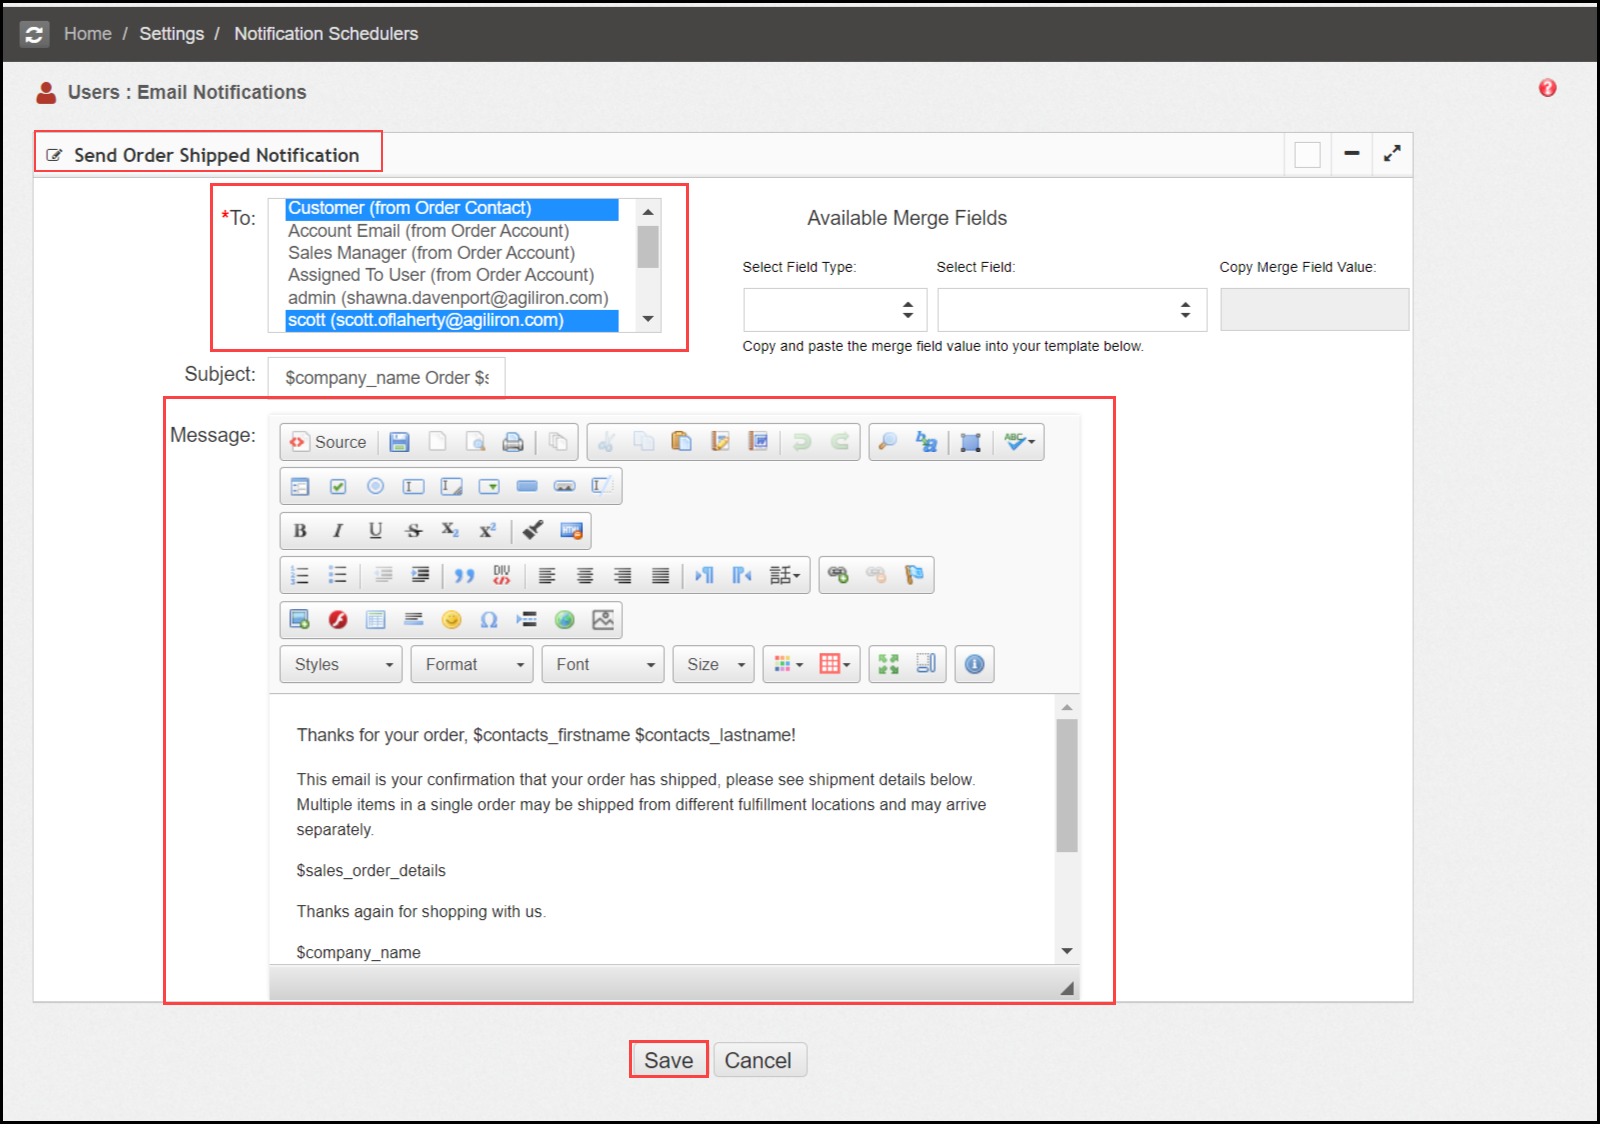Center align text
Viewport: 1600px width, 1124px height.
[585, 575]
